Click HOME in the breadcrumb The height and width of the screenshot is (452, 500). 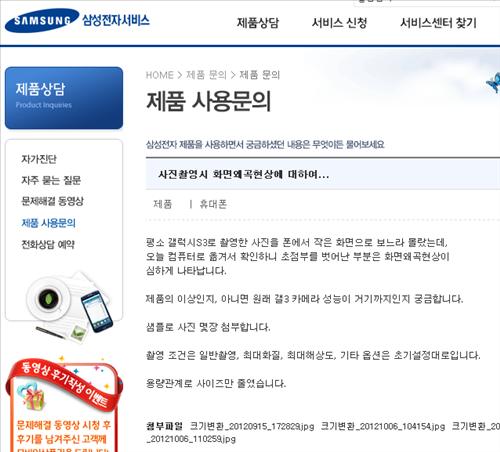coord(160,75)
